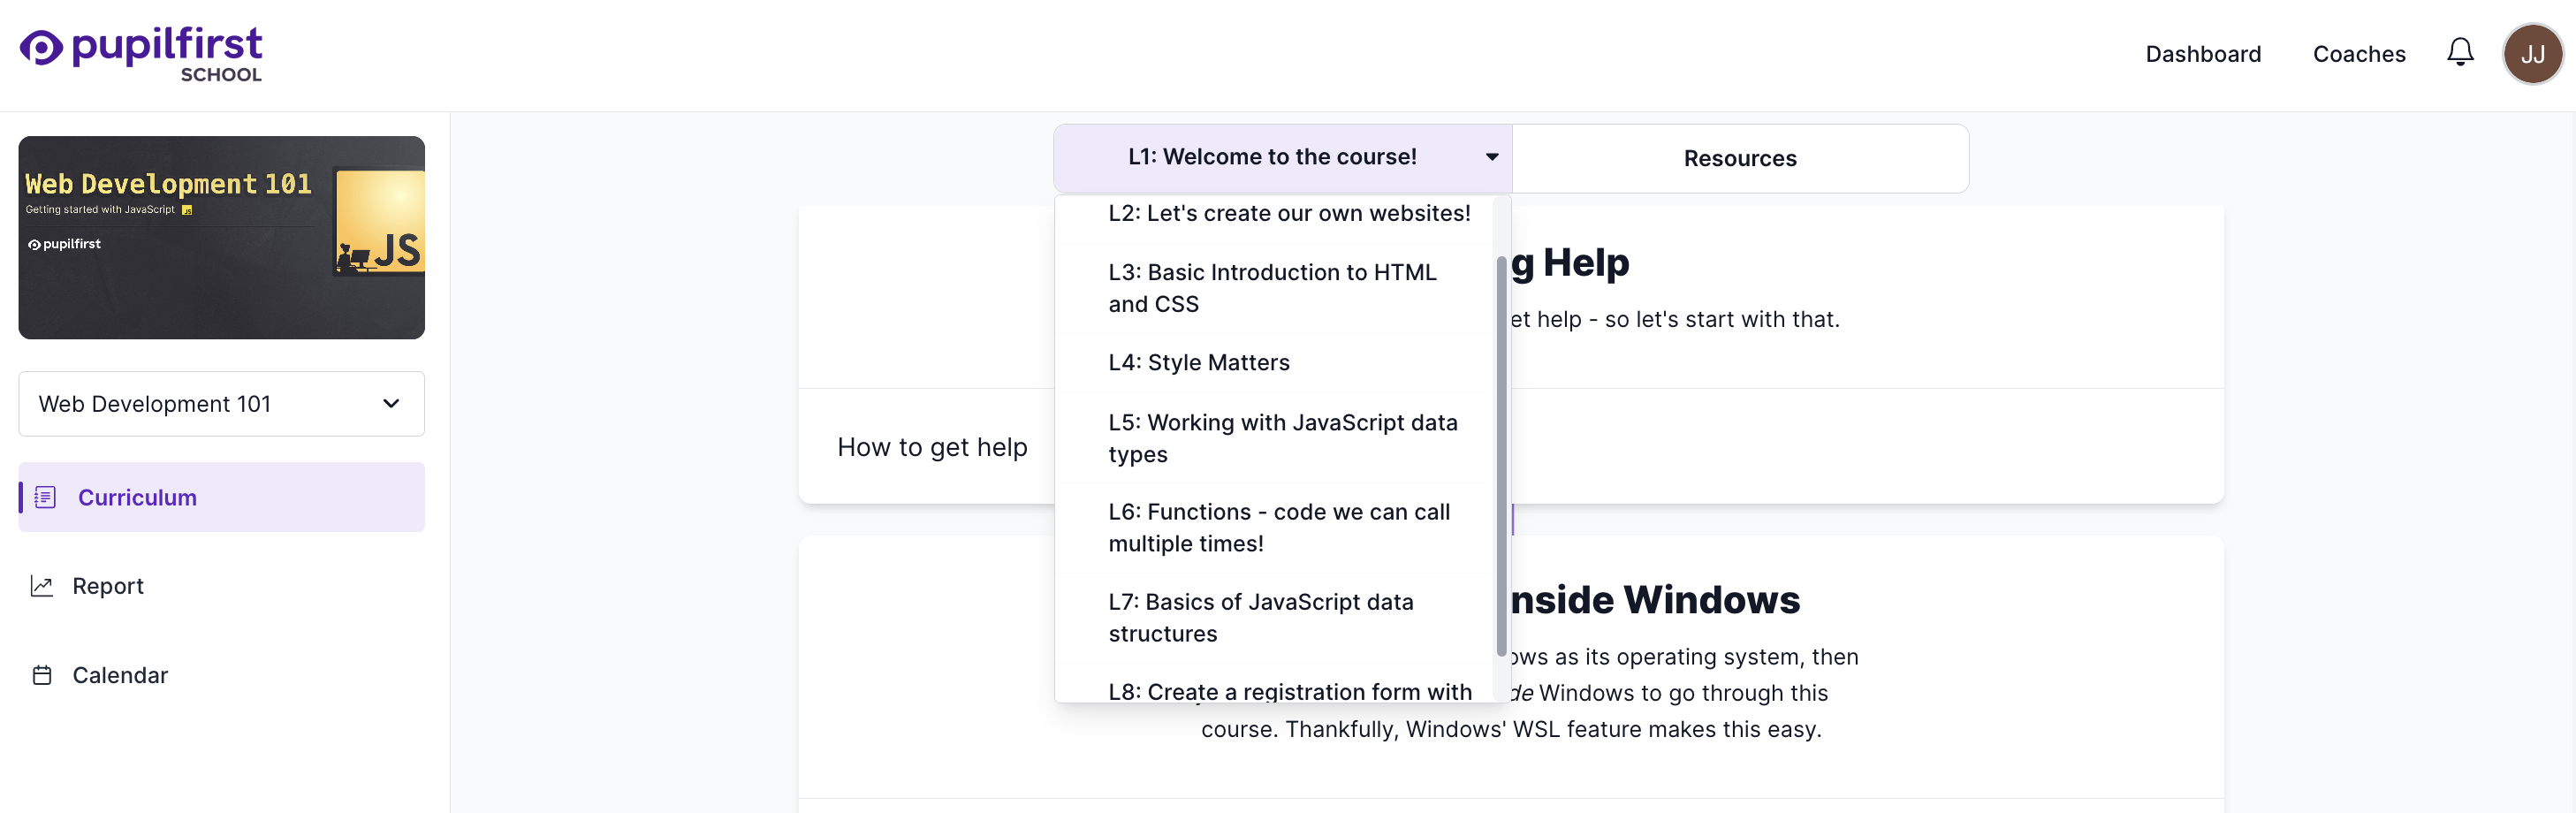Pick L5: Working with JavaScript data types

coord(1282,438)
